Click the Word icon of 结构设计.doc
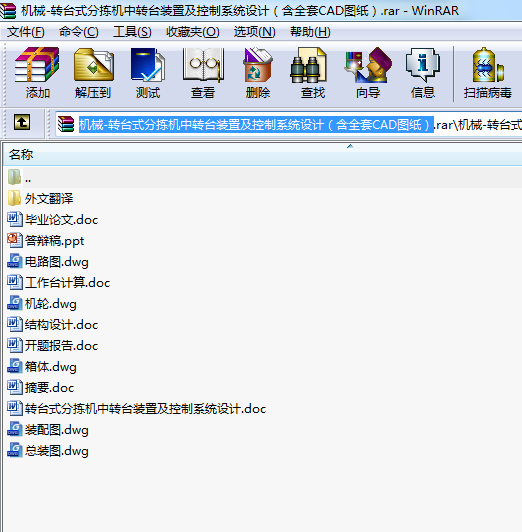 tap(15, 324)
